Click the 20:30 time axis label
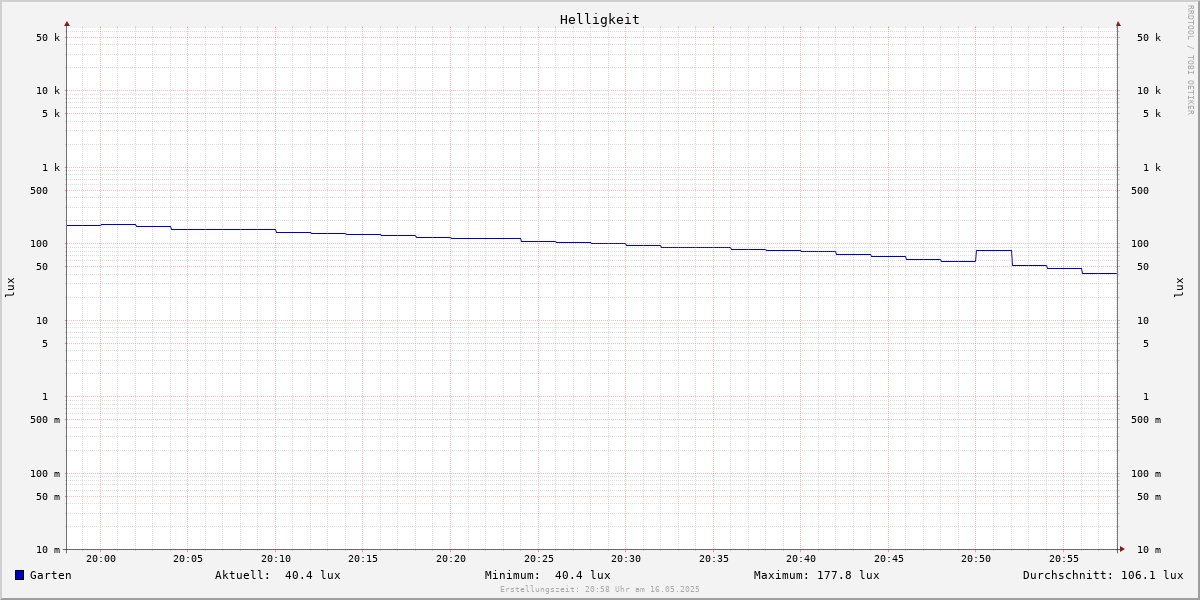This screenshot has width=1200, height=600. pos(626,559)
